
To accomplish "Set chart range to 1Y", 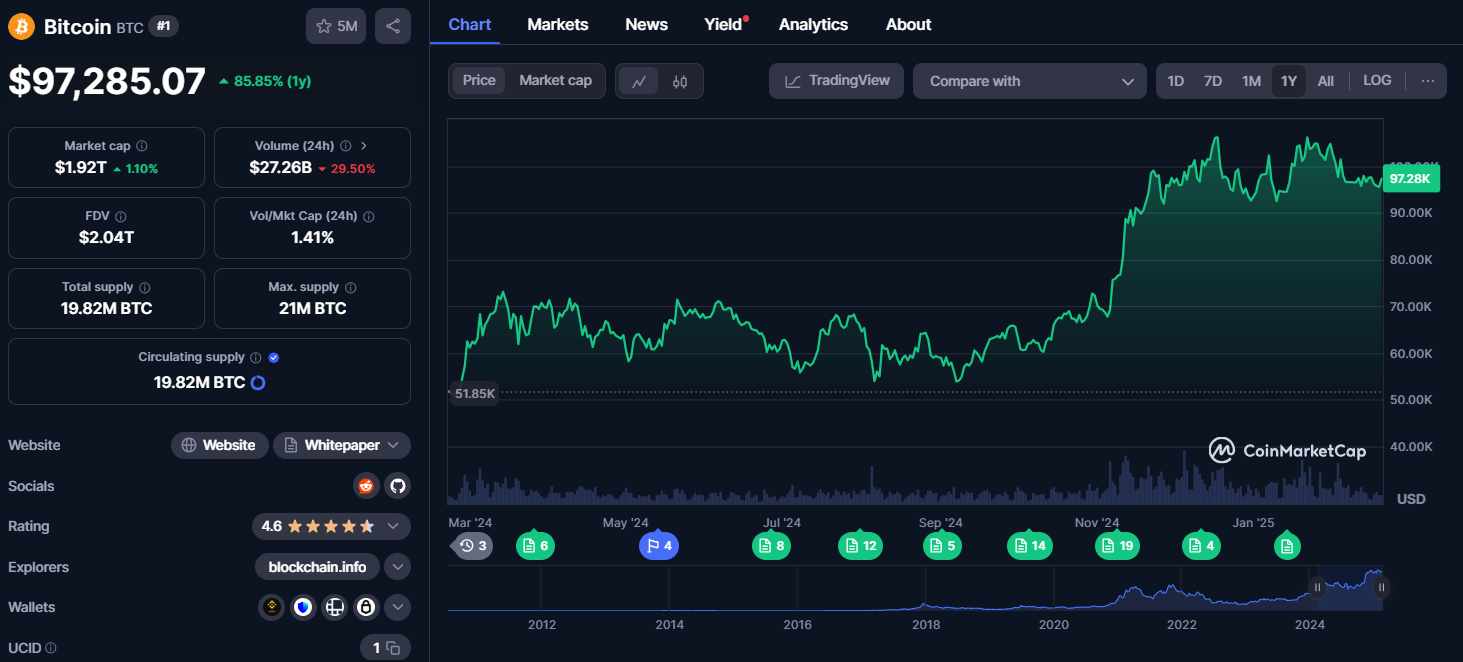I will 1289,81.
